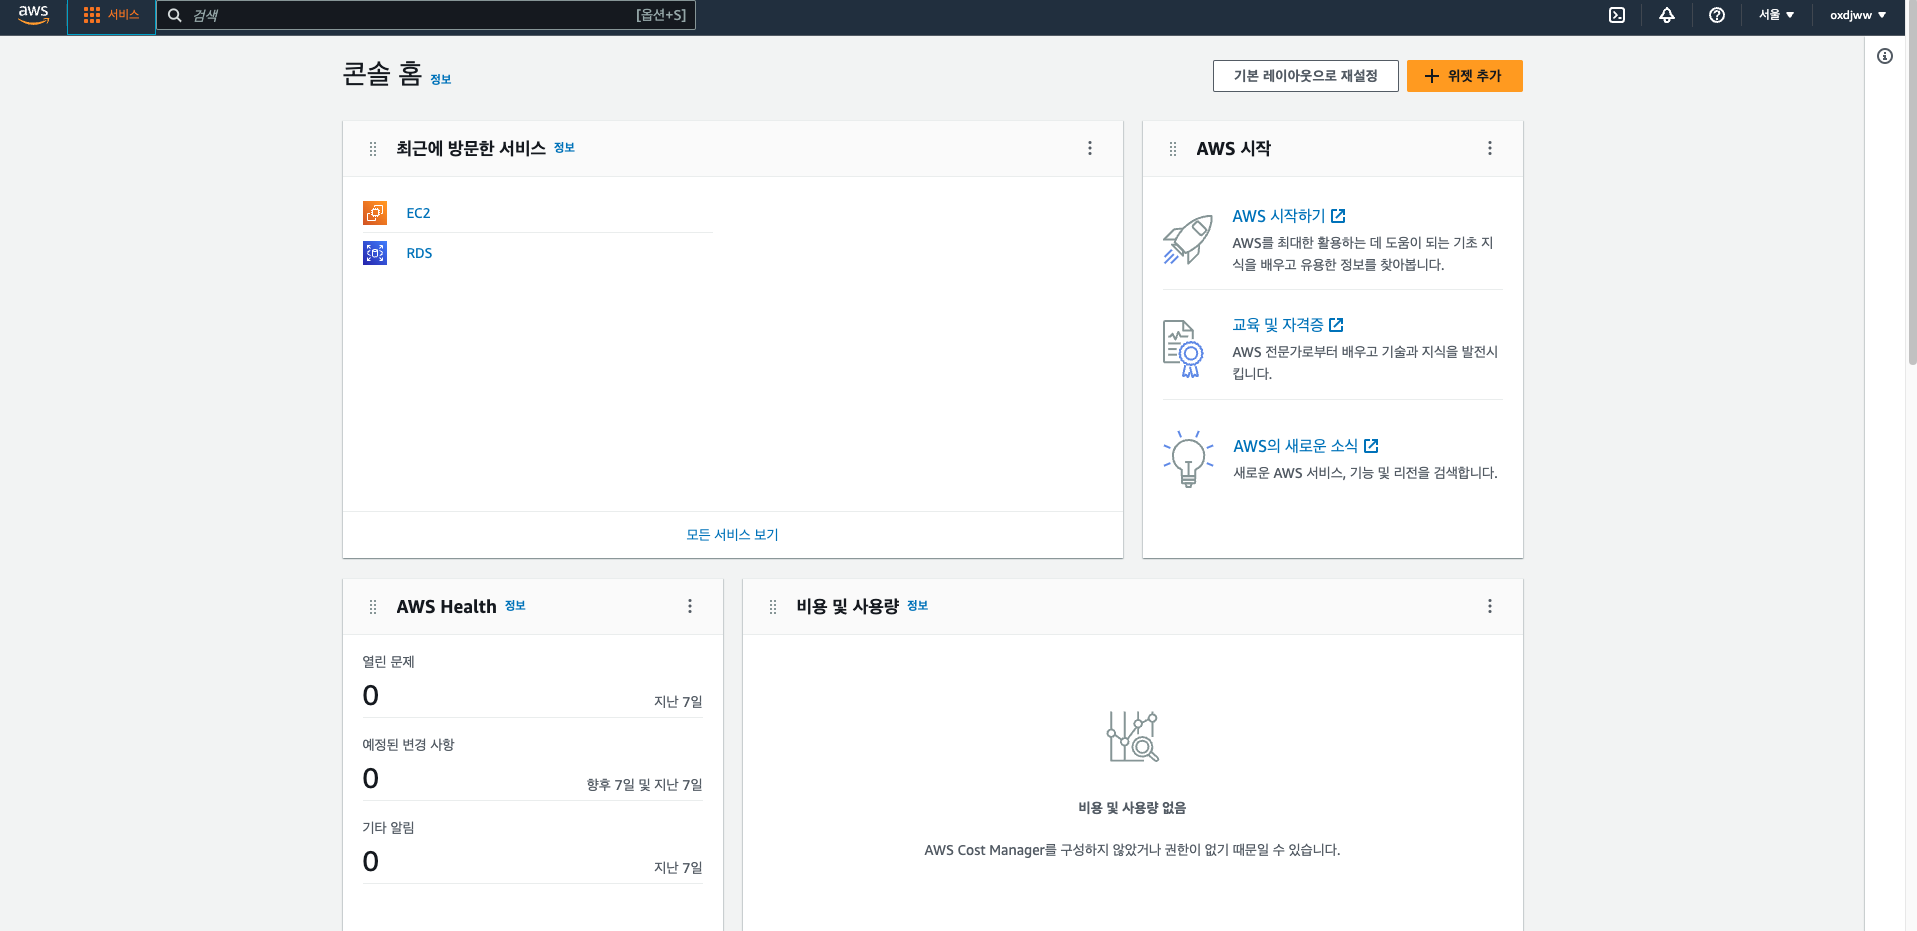The image size is (1917, 931).
Task: Open the options menu of AWS 시작 widget
Action: (x=1490, y=148)
